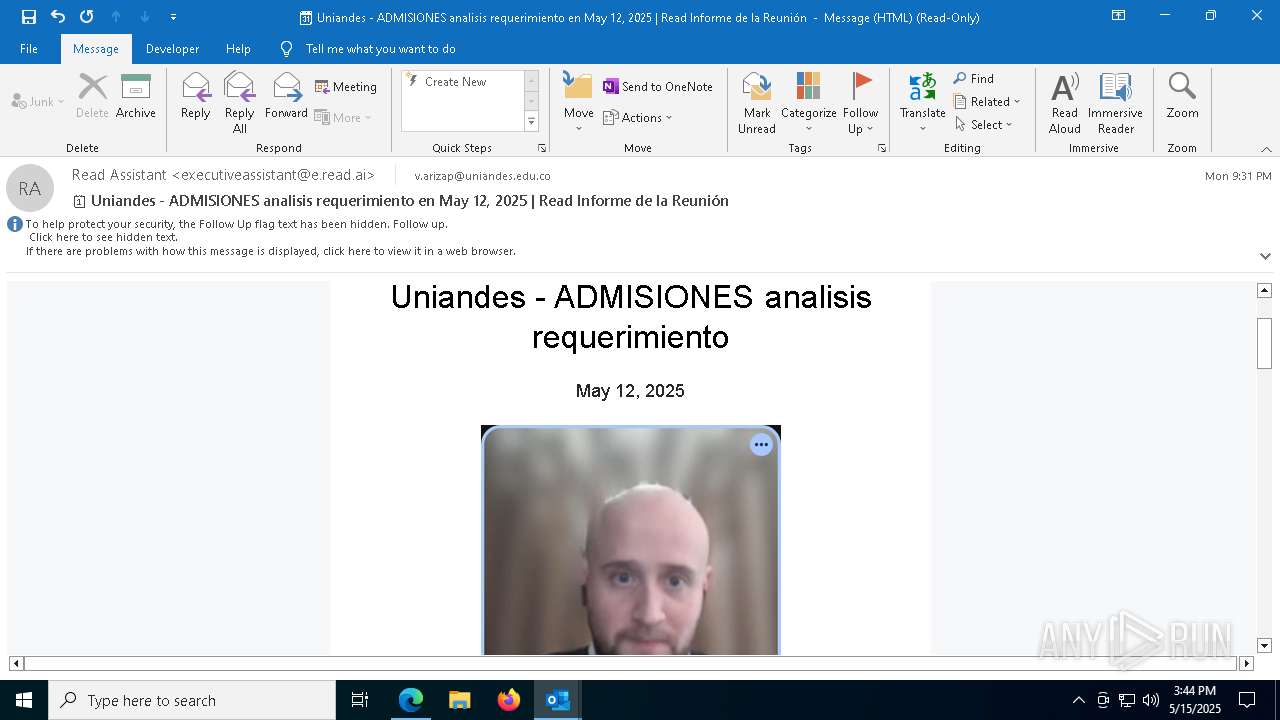The height and width of the screenshot is (720, 1280).
Task: Click Reply All button
Action: (x=240, y=102)
